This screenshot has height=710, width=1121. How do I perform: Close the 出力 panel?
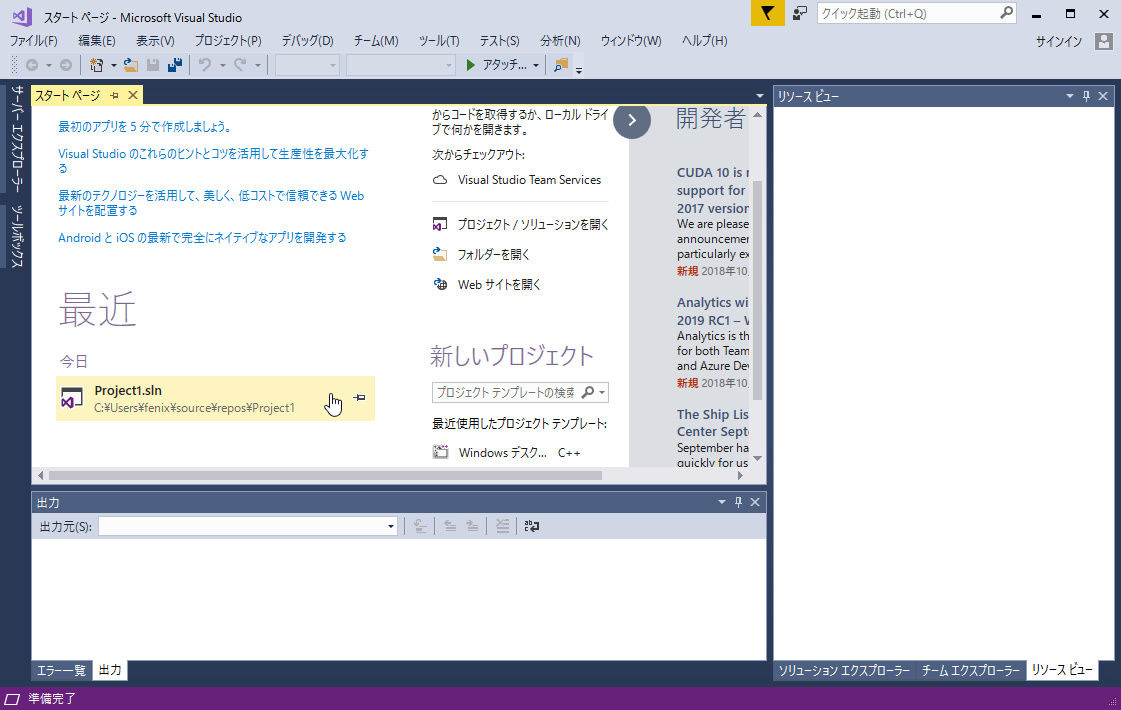(x=755, y=502)
